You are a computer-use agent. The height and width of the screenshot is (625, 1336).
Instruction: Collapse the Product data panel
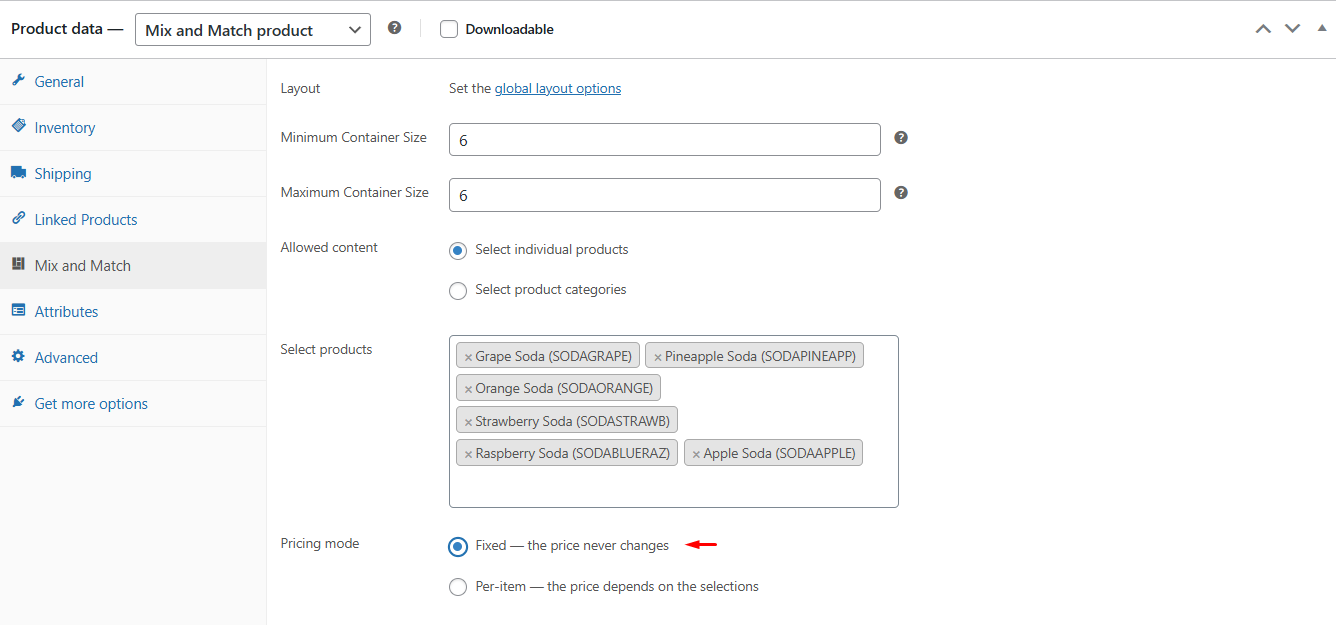(1322, 29)
